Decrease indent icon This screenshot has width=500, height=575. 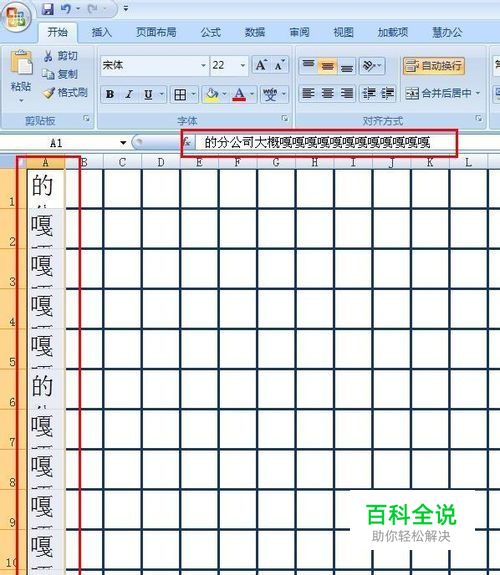coord(368,94)
